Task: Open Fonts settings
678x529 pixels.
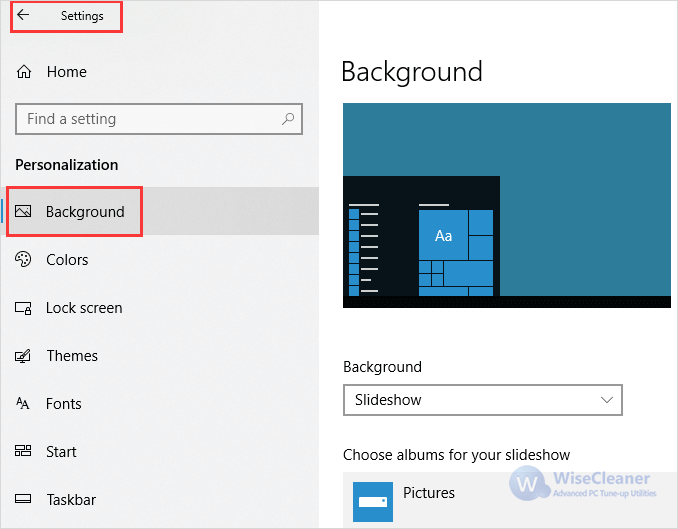Action: 64,404
